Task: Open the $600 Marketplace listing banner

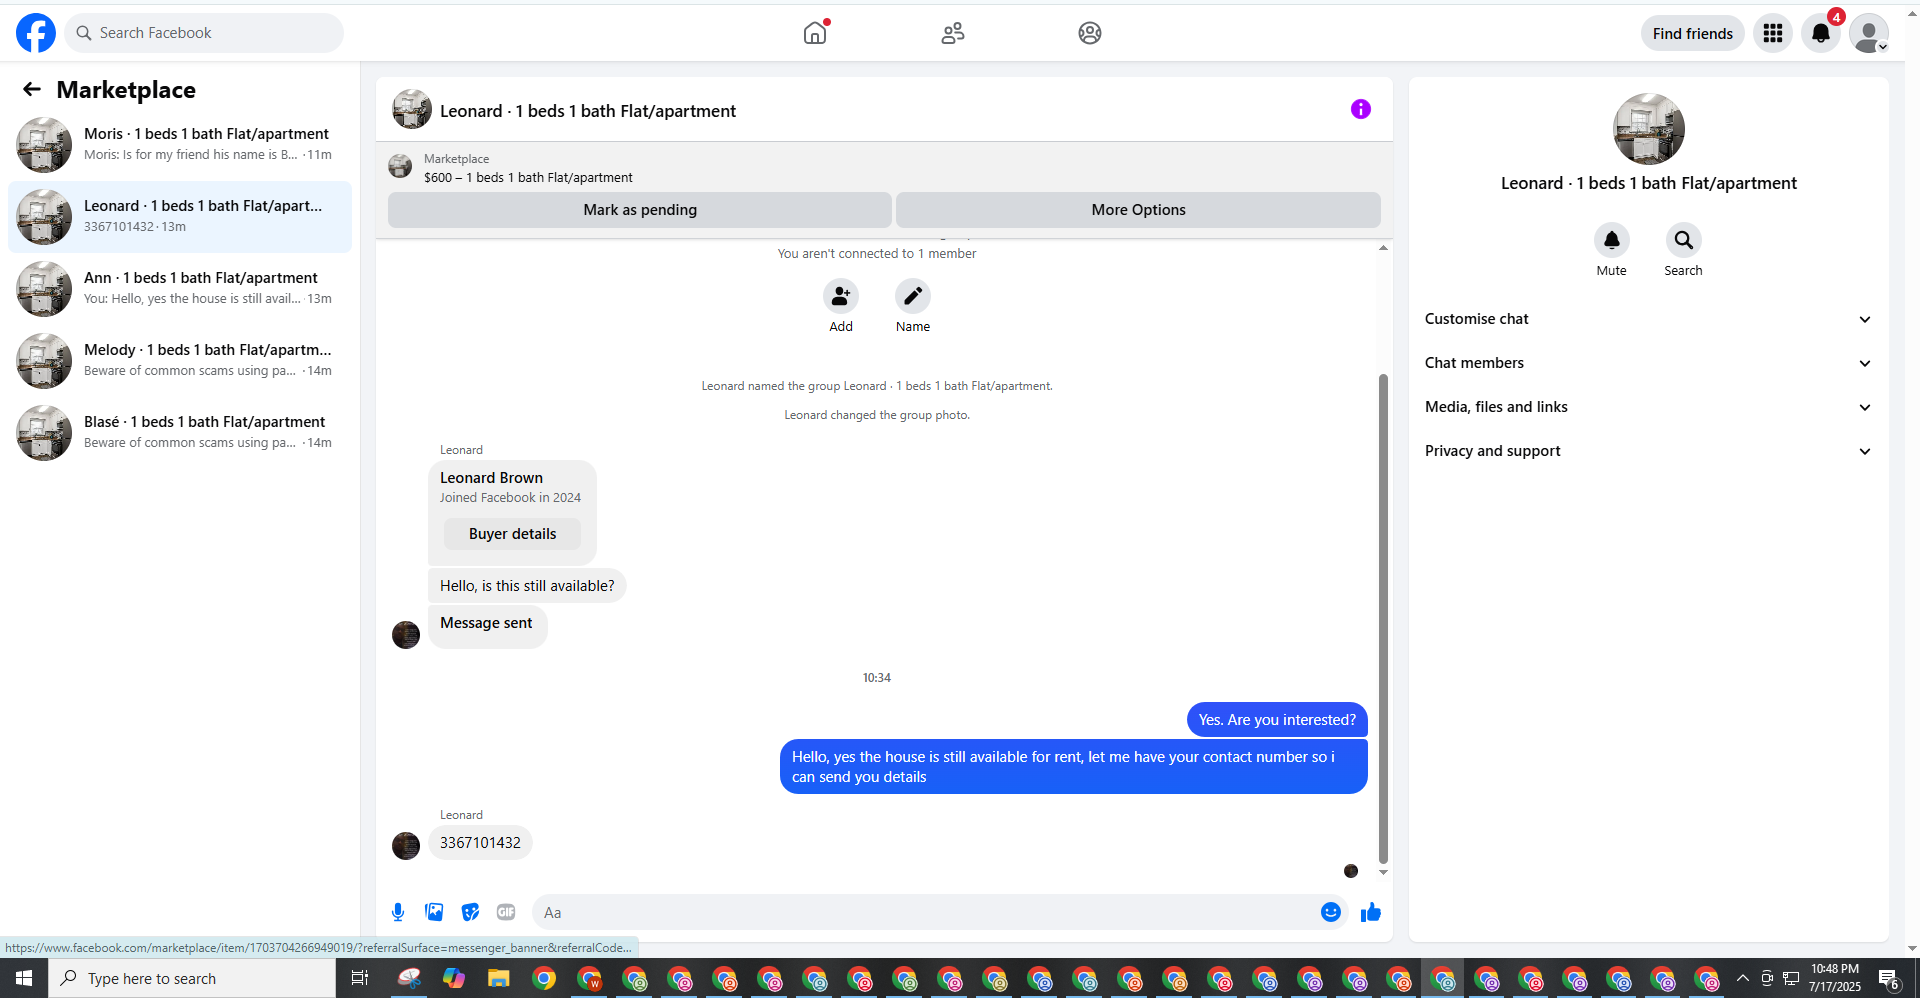Action: [x=884, y=168]
